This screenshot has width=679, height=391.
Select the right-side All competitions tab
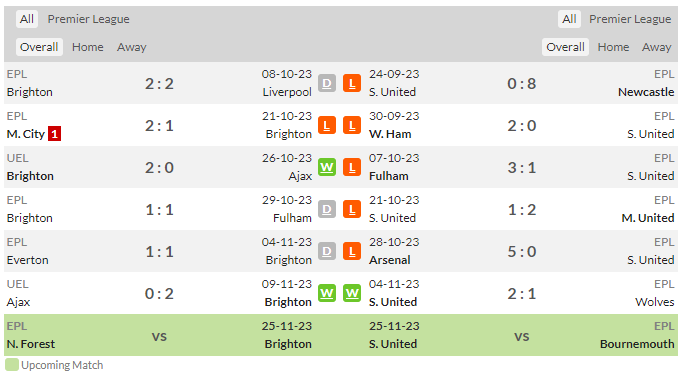(x=569, y=19)
